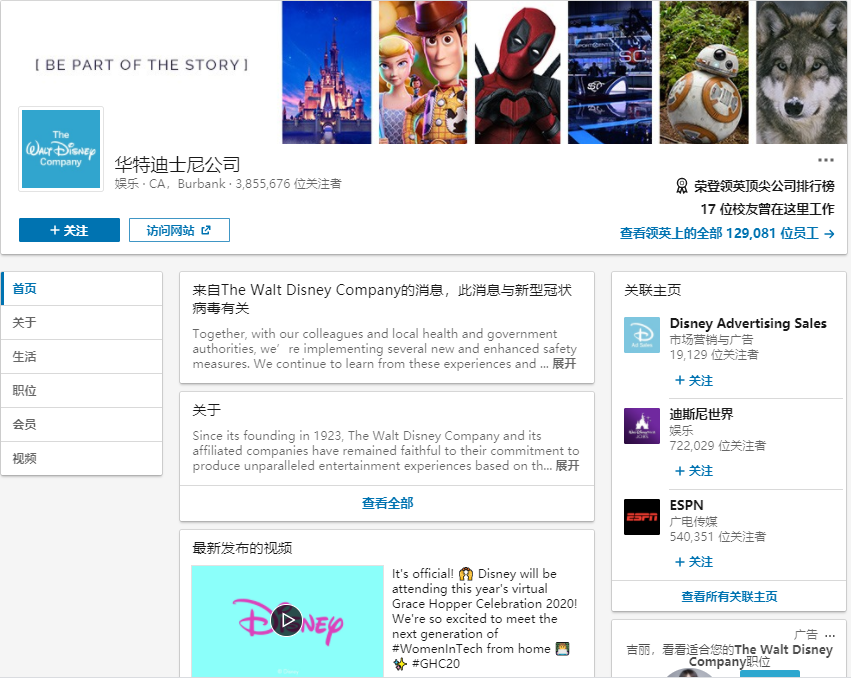
Task: Follow 迪斯尼世界 page
Action: pos(694,471)
